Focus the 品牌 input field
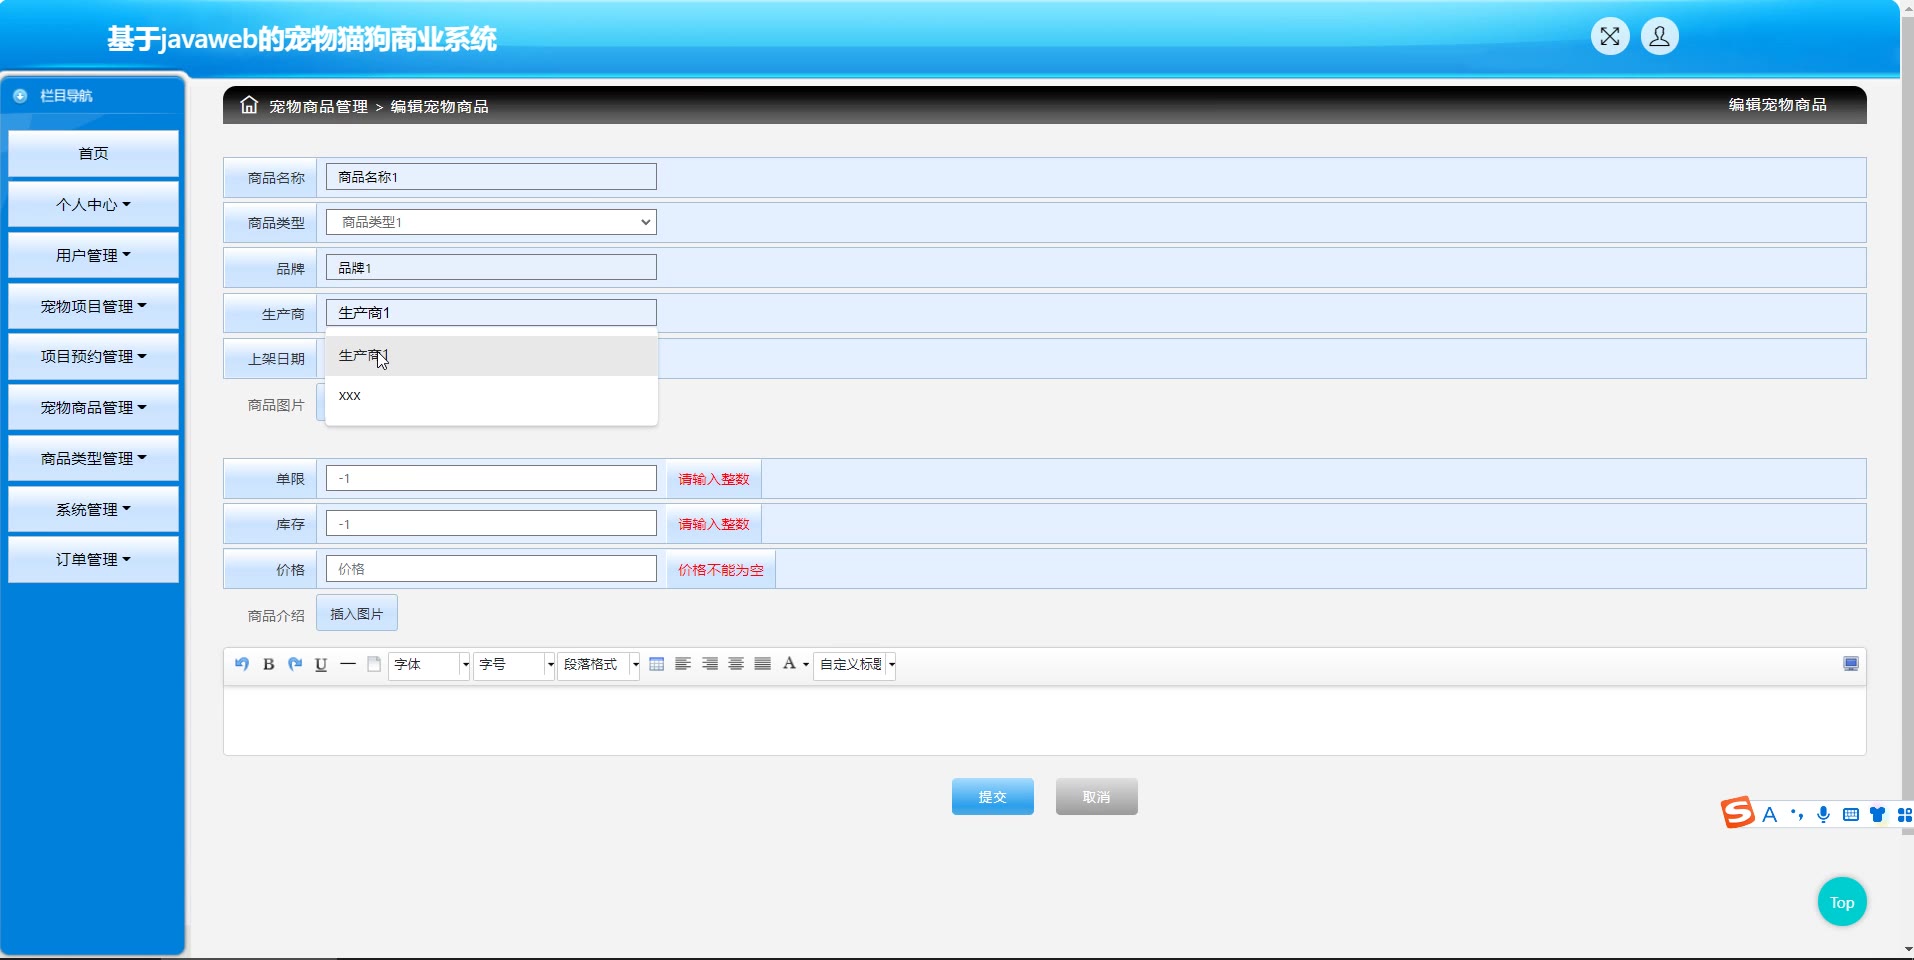Image resolution: width=1914 pixels, height=960 pixels. click(491, 267)
